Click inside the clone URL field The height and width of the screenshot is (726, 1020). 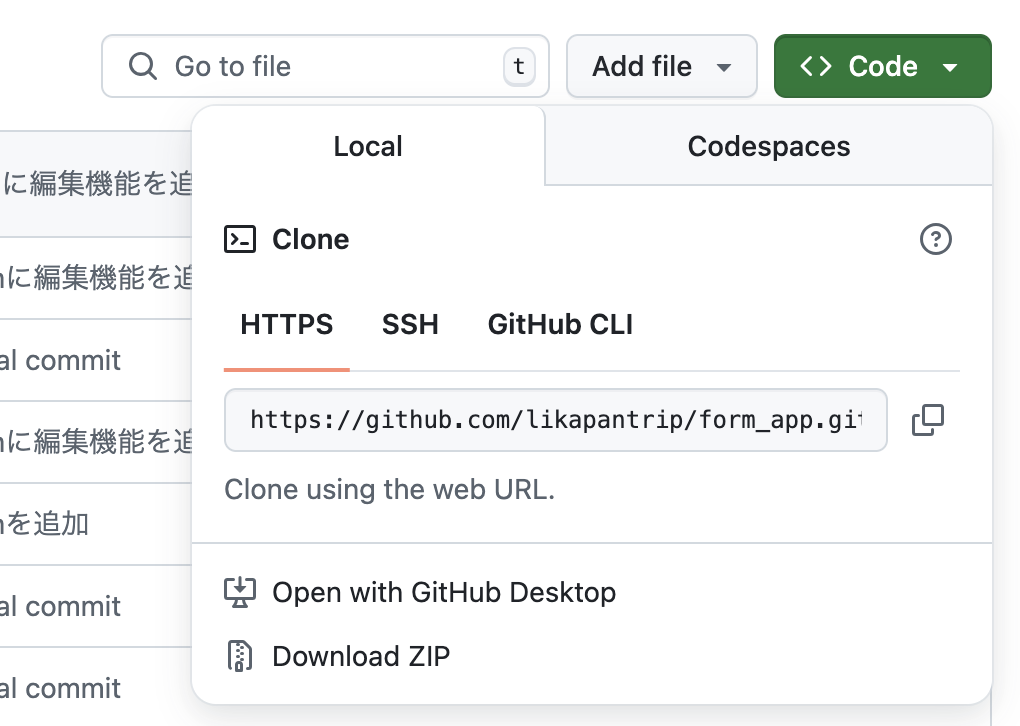pos(556,420)
